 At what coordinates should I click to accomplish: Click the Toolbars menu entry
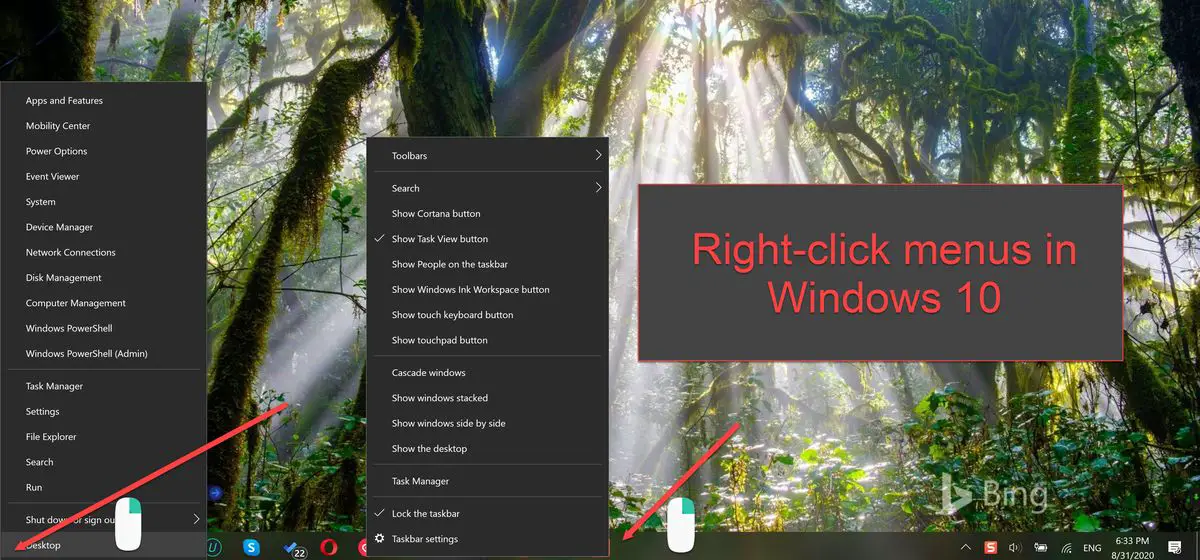pyautogui.click(x=487, y=155)
